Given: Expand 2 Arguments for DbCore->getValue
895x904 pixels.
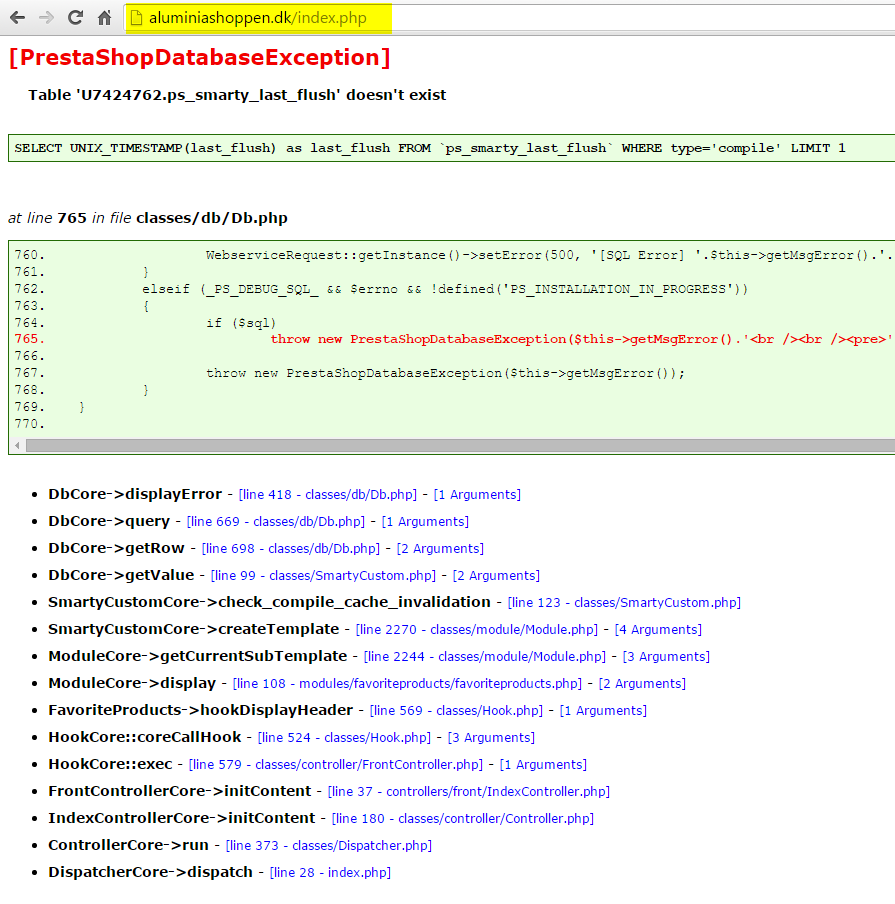Looking at the screenshot, I should 496,576.
